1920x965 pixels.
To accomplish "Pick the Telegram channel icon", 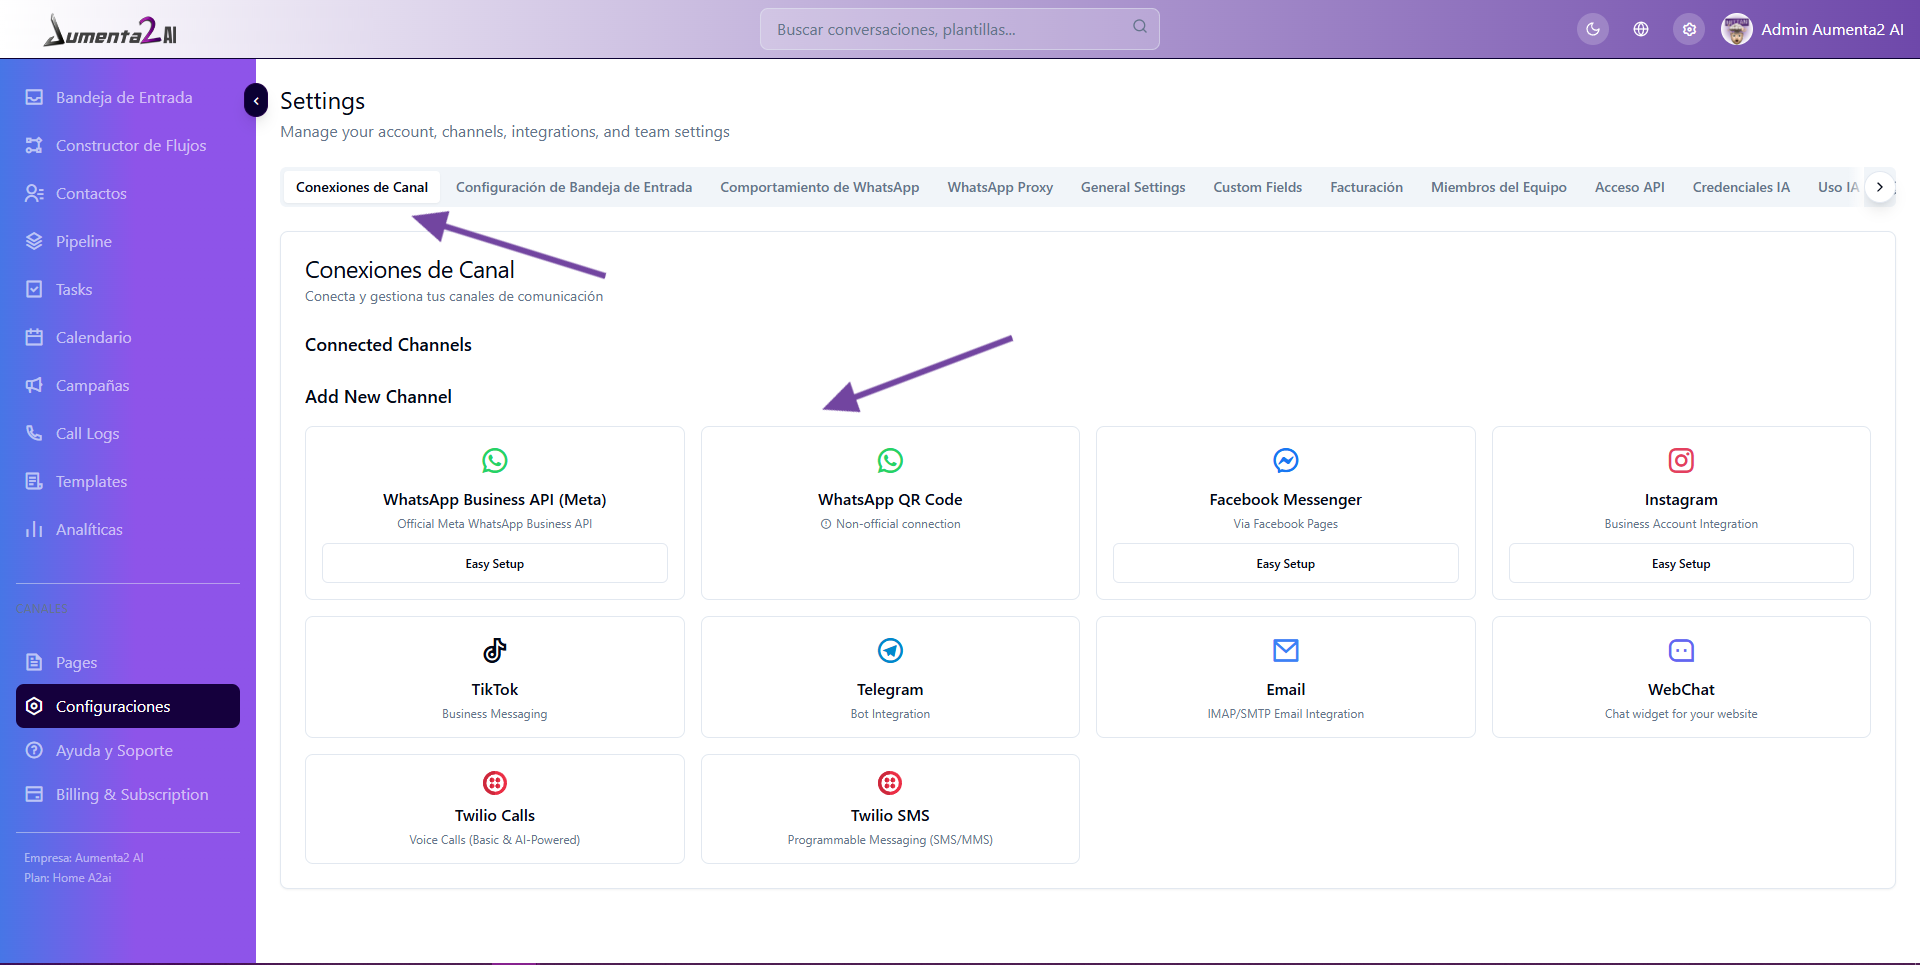I will 890,650.
